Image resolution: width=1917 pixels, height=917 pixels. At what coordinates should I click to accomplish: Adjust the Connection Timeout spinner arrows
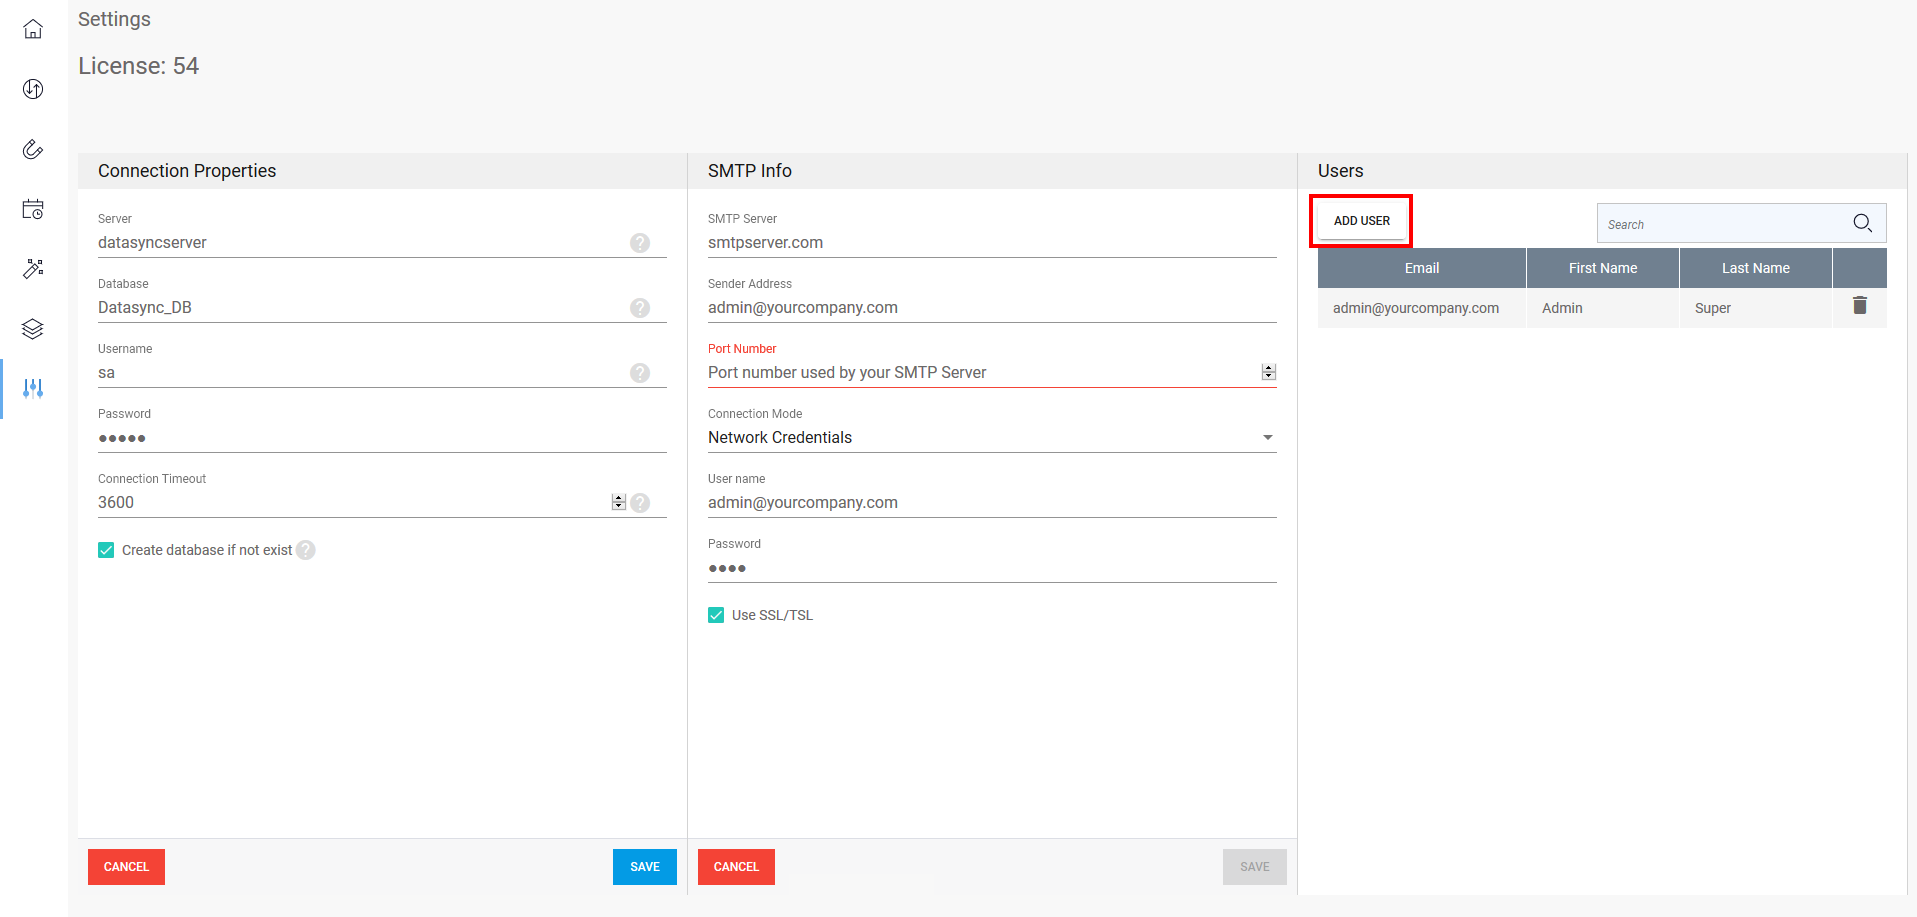[618, 502]
